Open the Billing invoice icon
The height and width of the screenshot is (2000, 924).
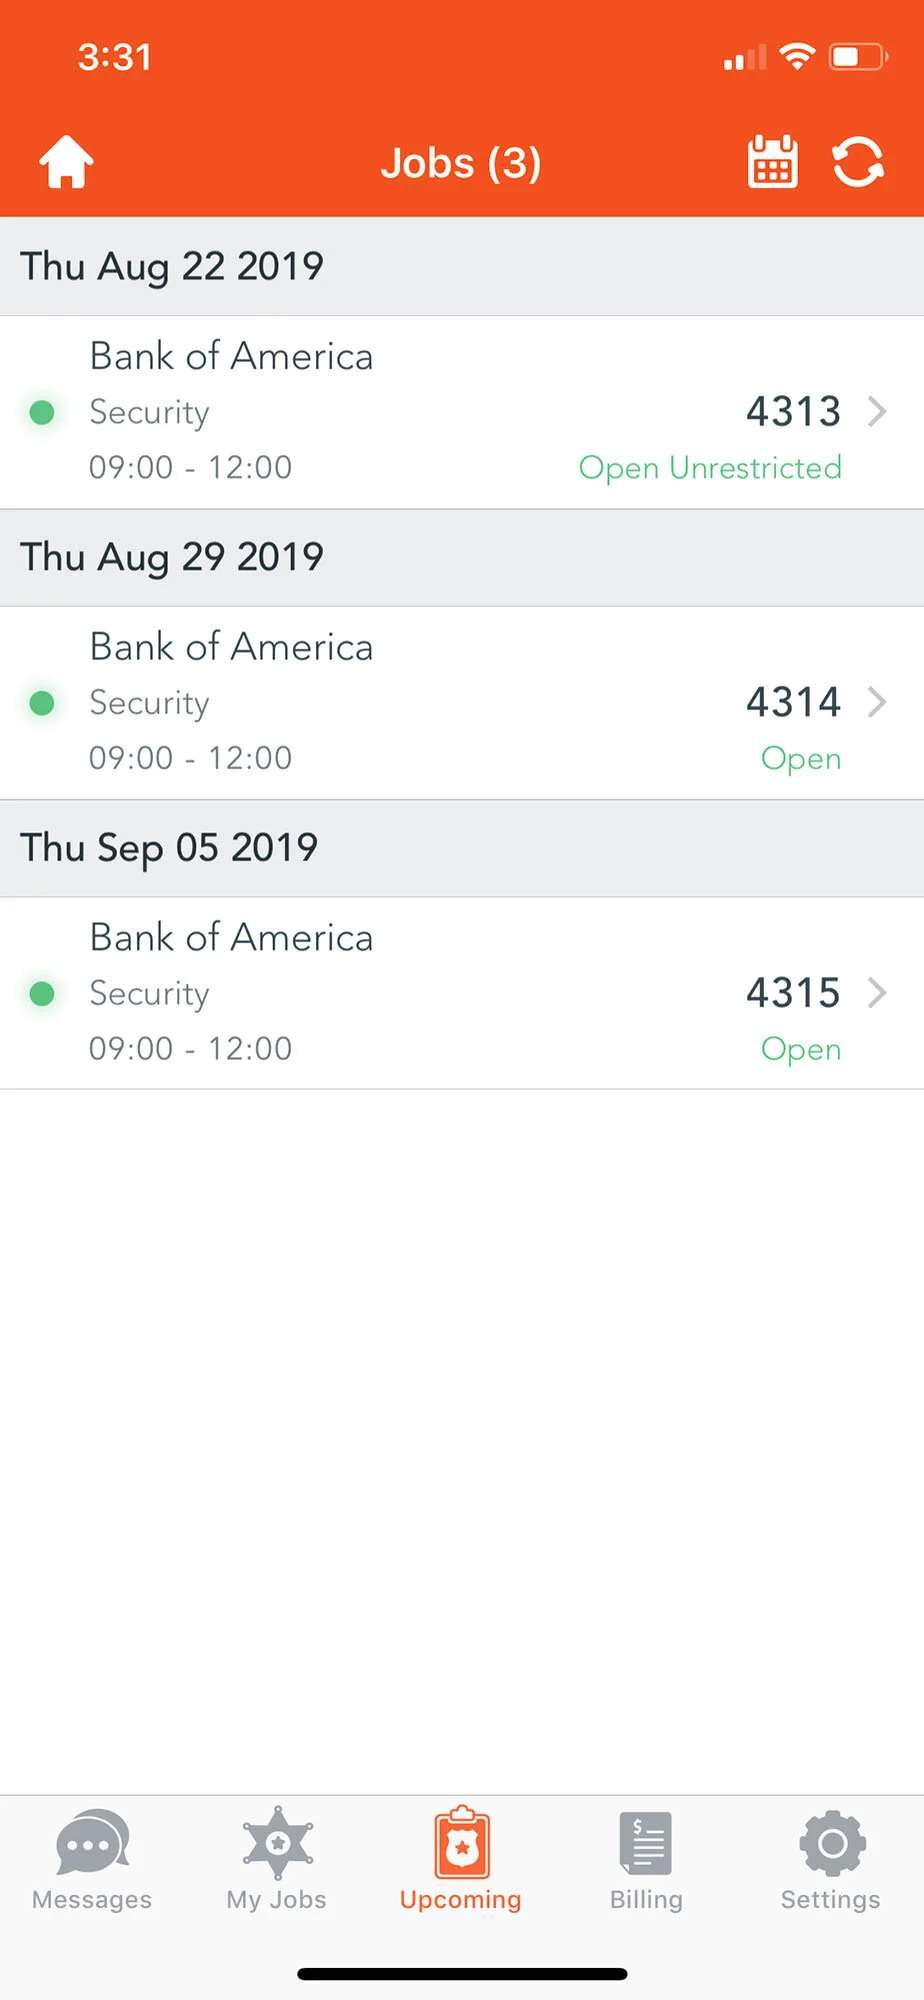[646, 1842]
